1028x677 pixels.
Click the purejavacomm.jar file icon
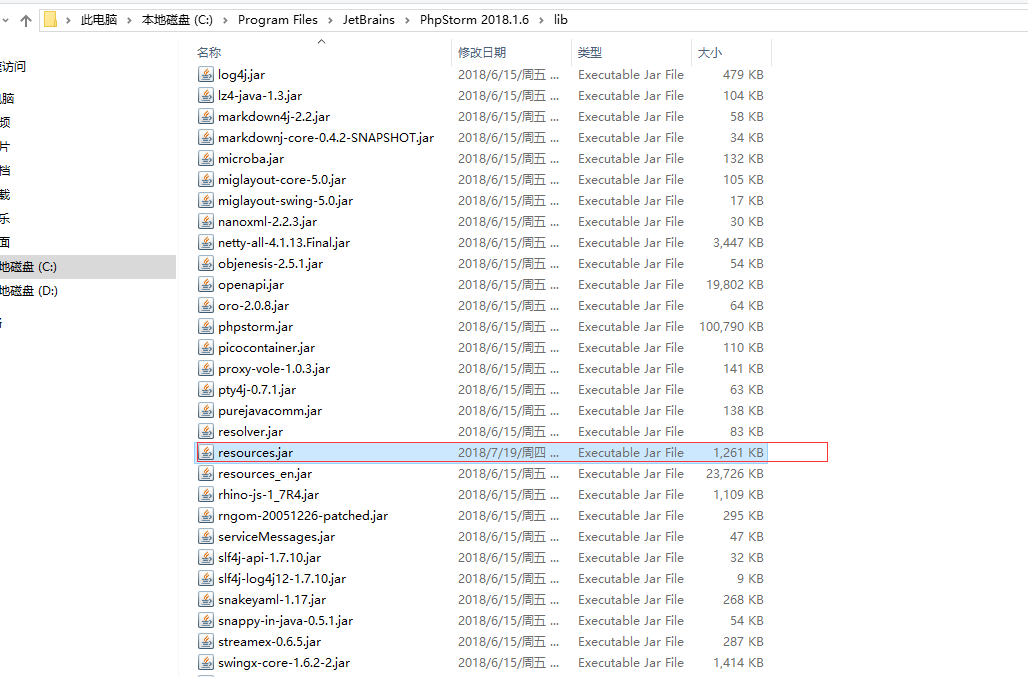(206, 410)
